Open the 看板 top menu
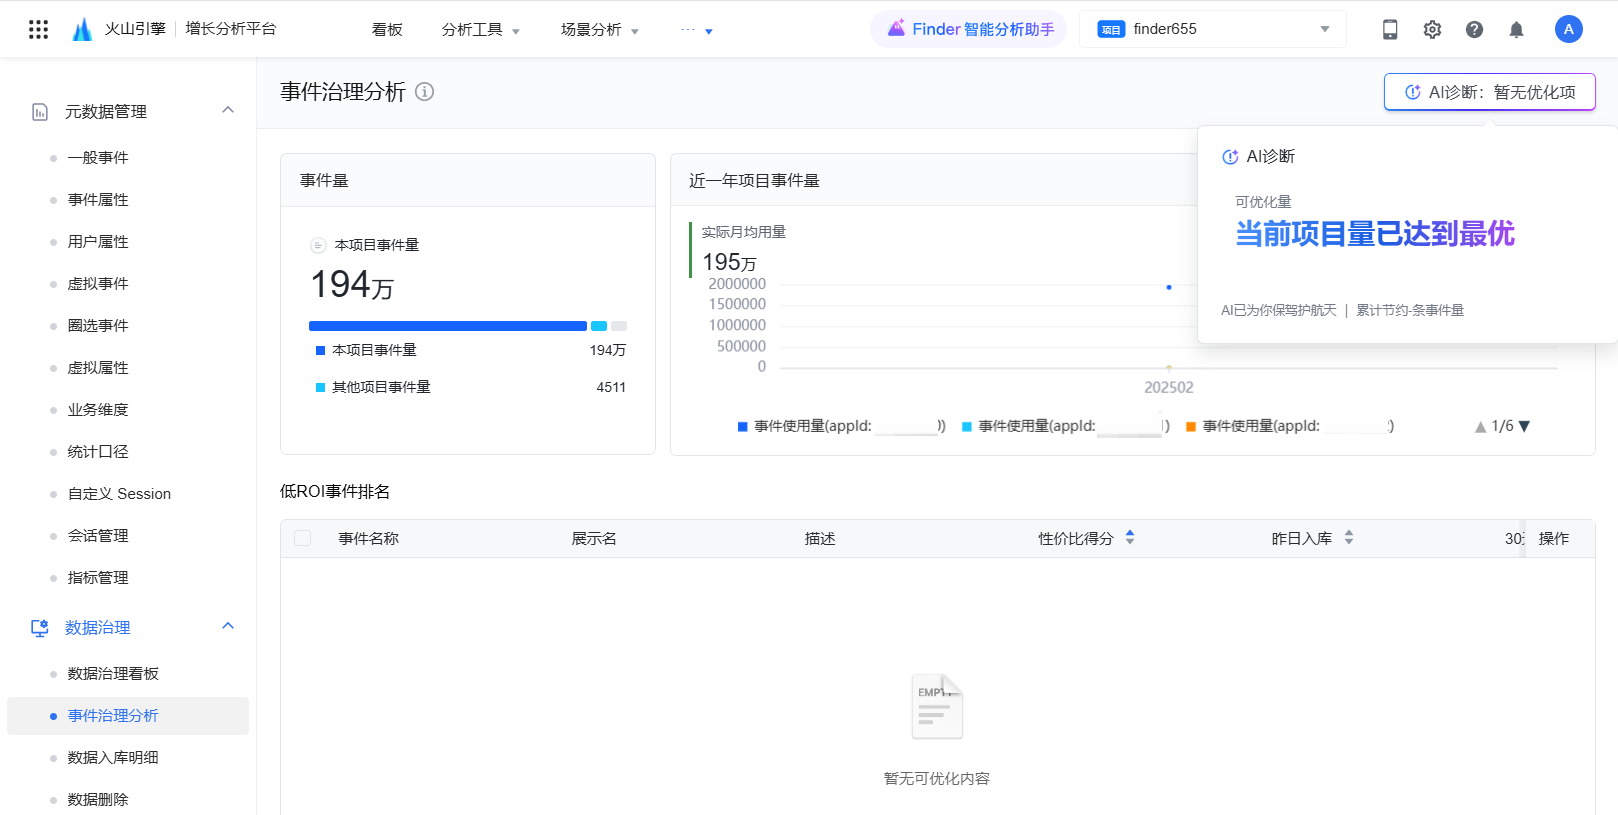 point(387,30)
